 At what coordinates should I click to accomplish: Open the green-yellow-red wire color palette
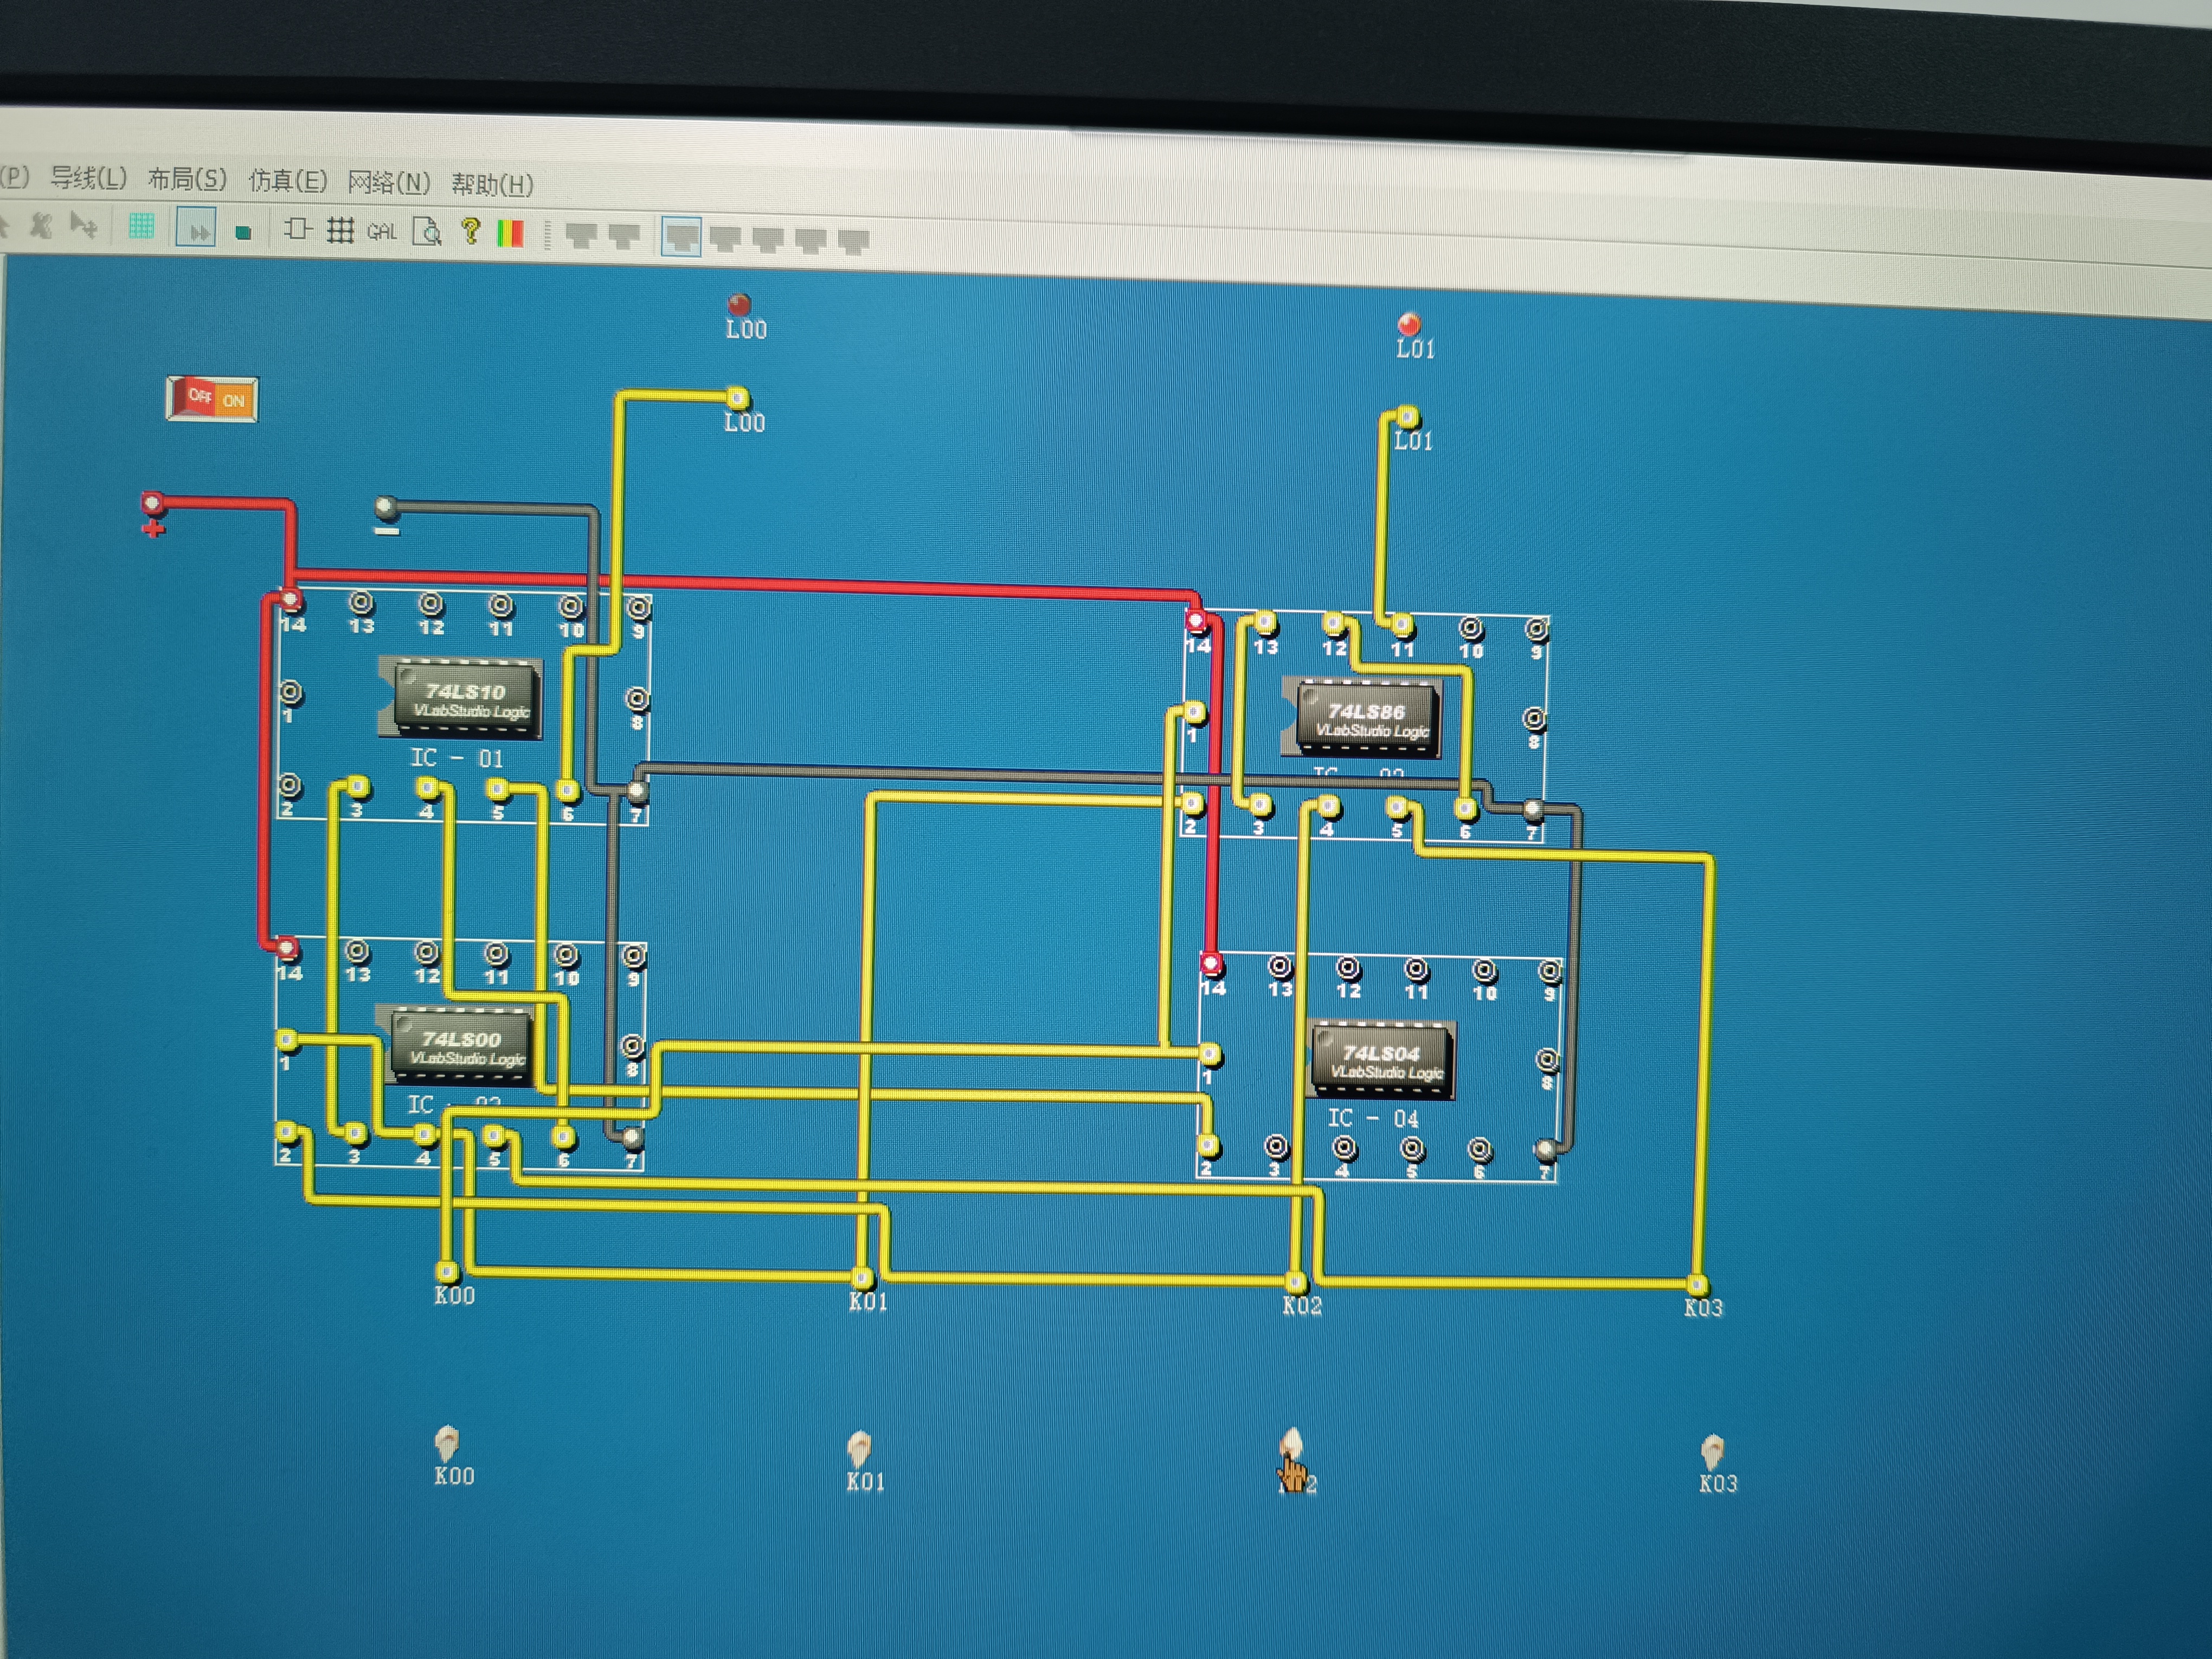pyautogui.click(x=510, y=233)
